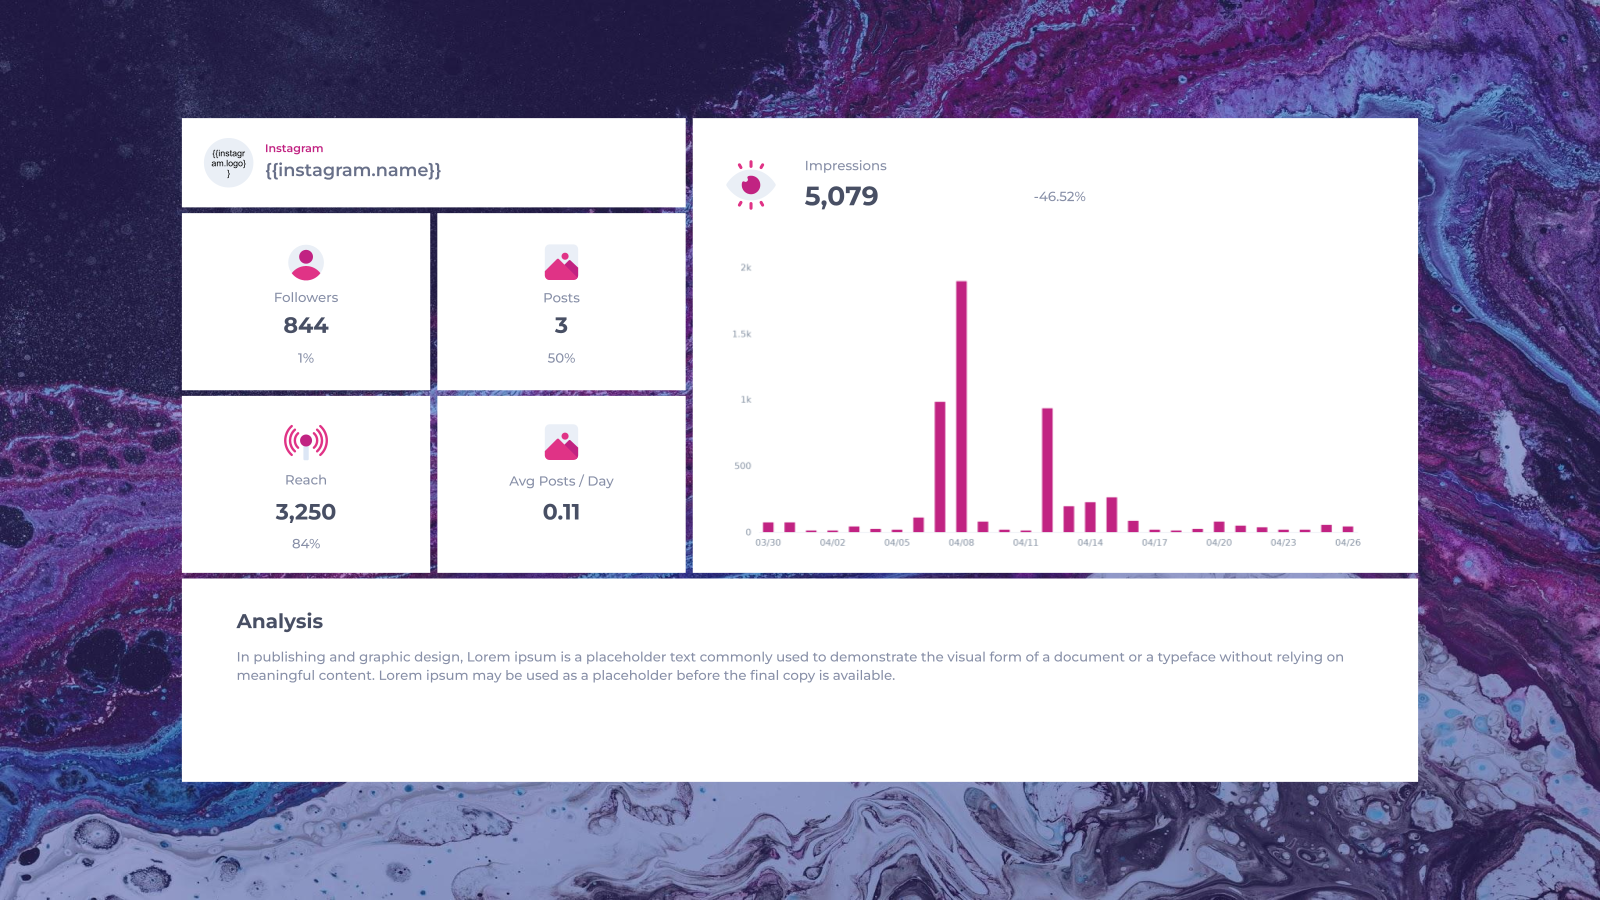Click the 04/23 axis date label

[1283, 543]
